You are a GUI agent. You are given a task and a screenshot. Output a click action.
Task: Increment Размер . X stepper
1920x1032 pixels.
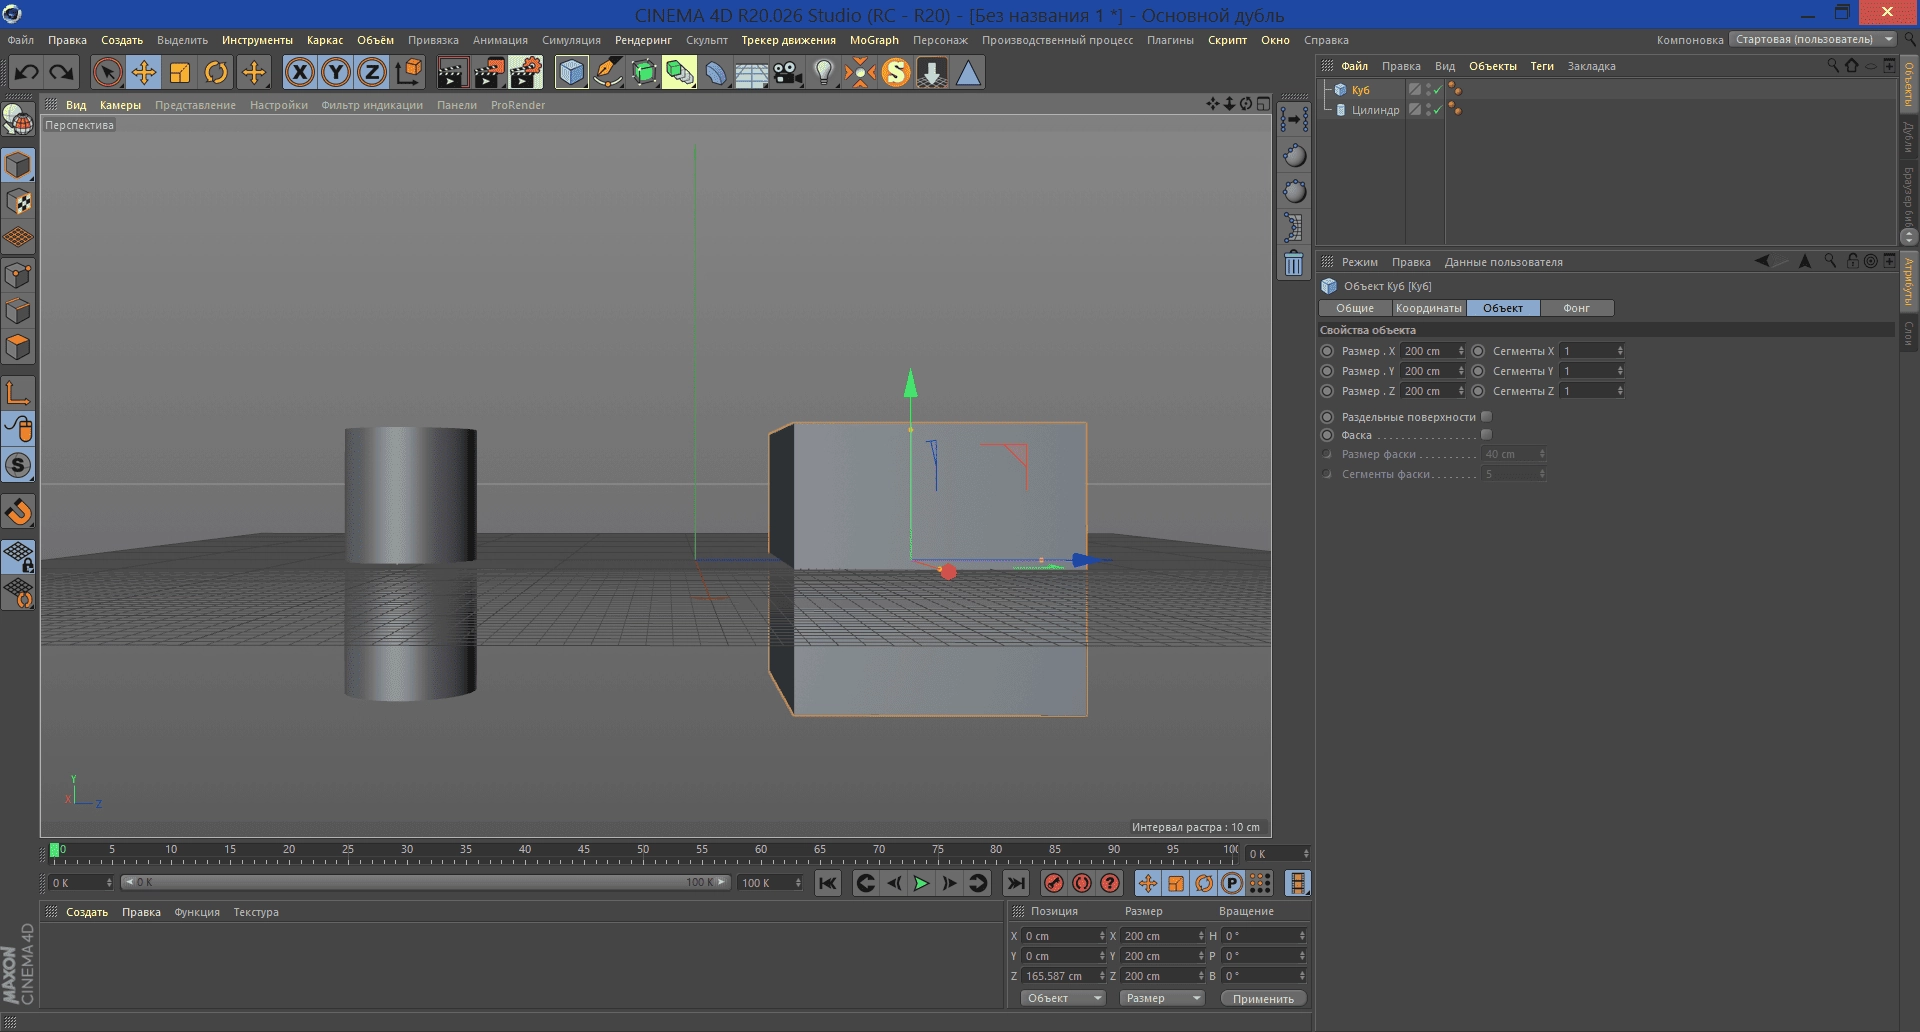[x=1461, y=348]
